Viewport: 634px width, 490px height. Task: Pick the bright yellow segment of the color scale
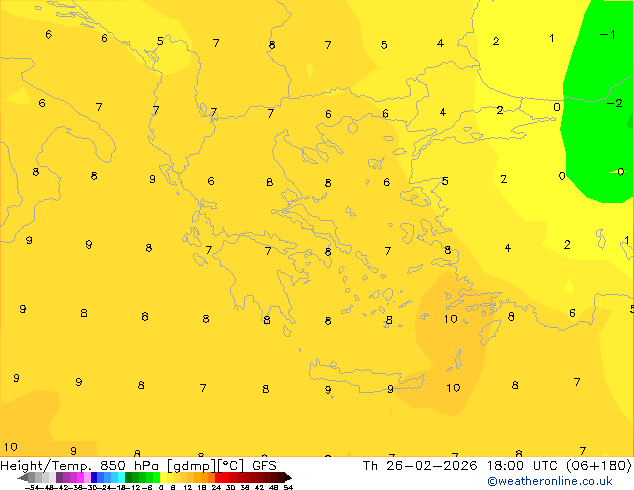tap(163, 477)
